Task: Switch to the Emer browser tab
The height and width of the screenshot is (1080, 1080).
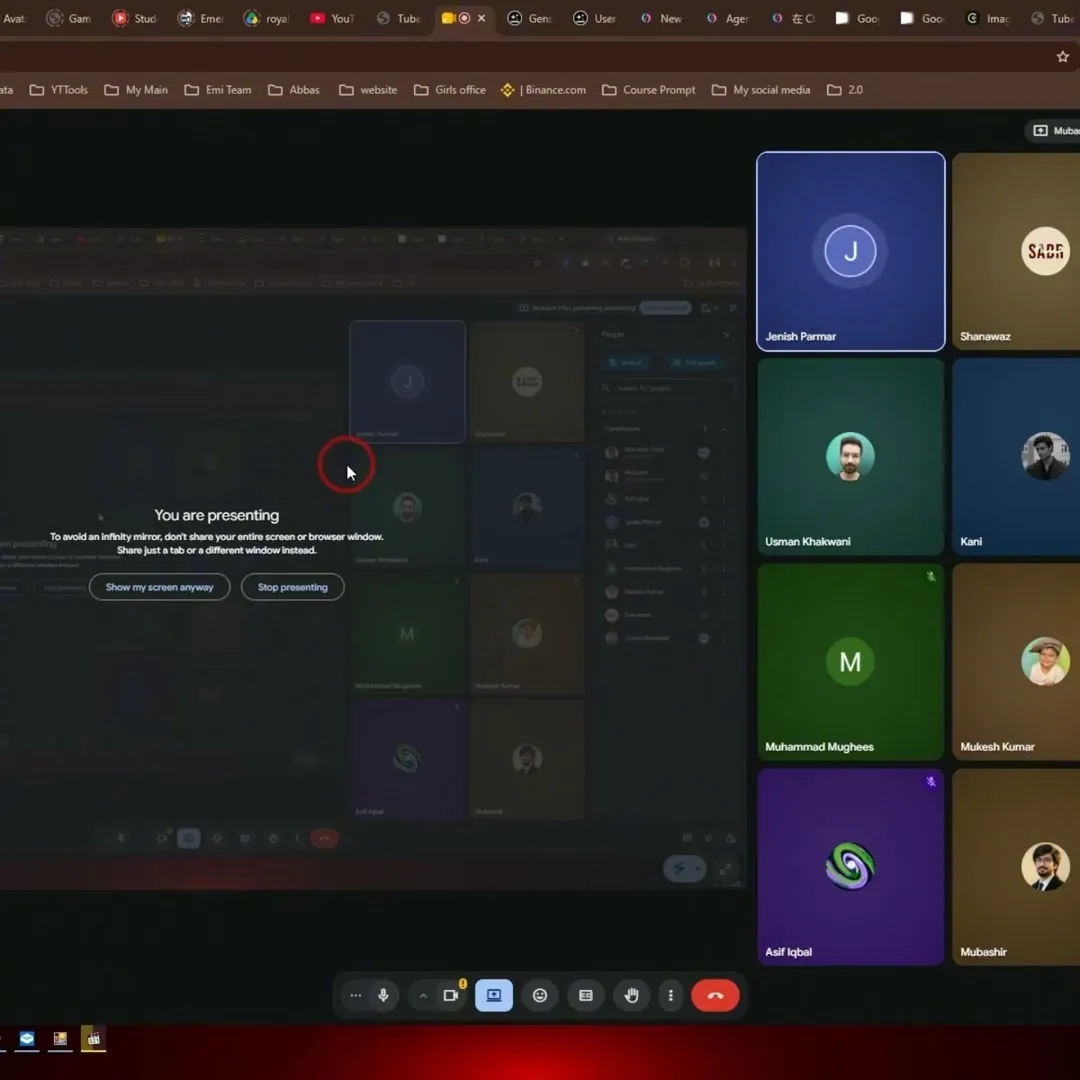Action: pos(201,19)
